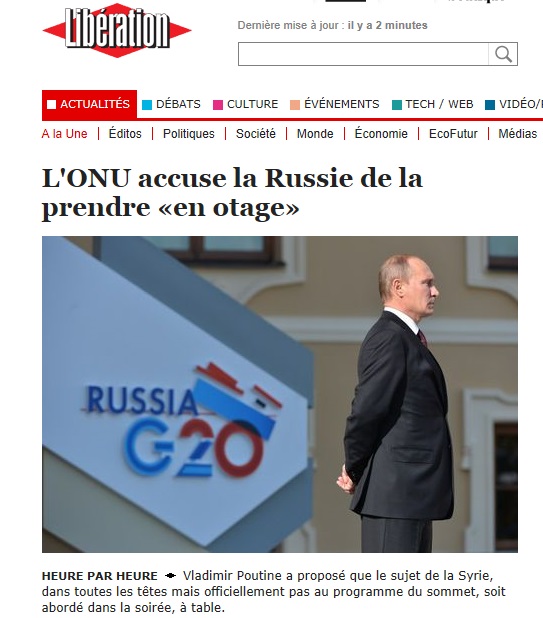
Task: Open the Heure par heure label
Action: pos(100,576)
